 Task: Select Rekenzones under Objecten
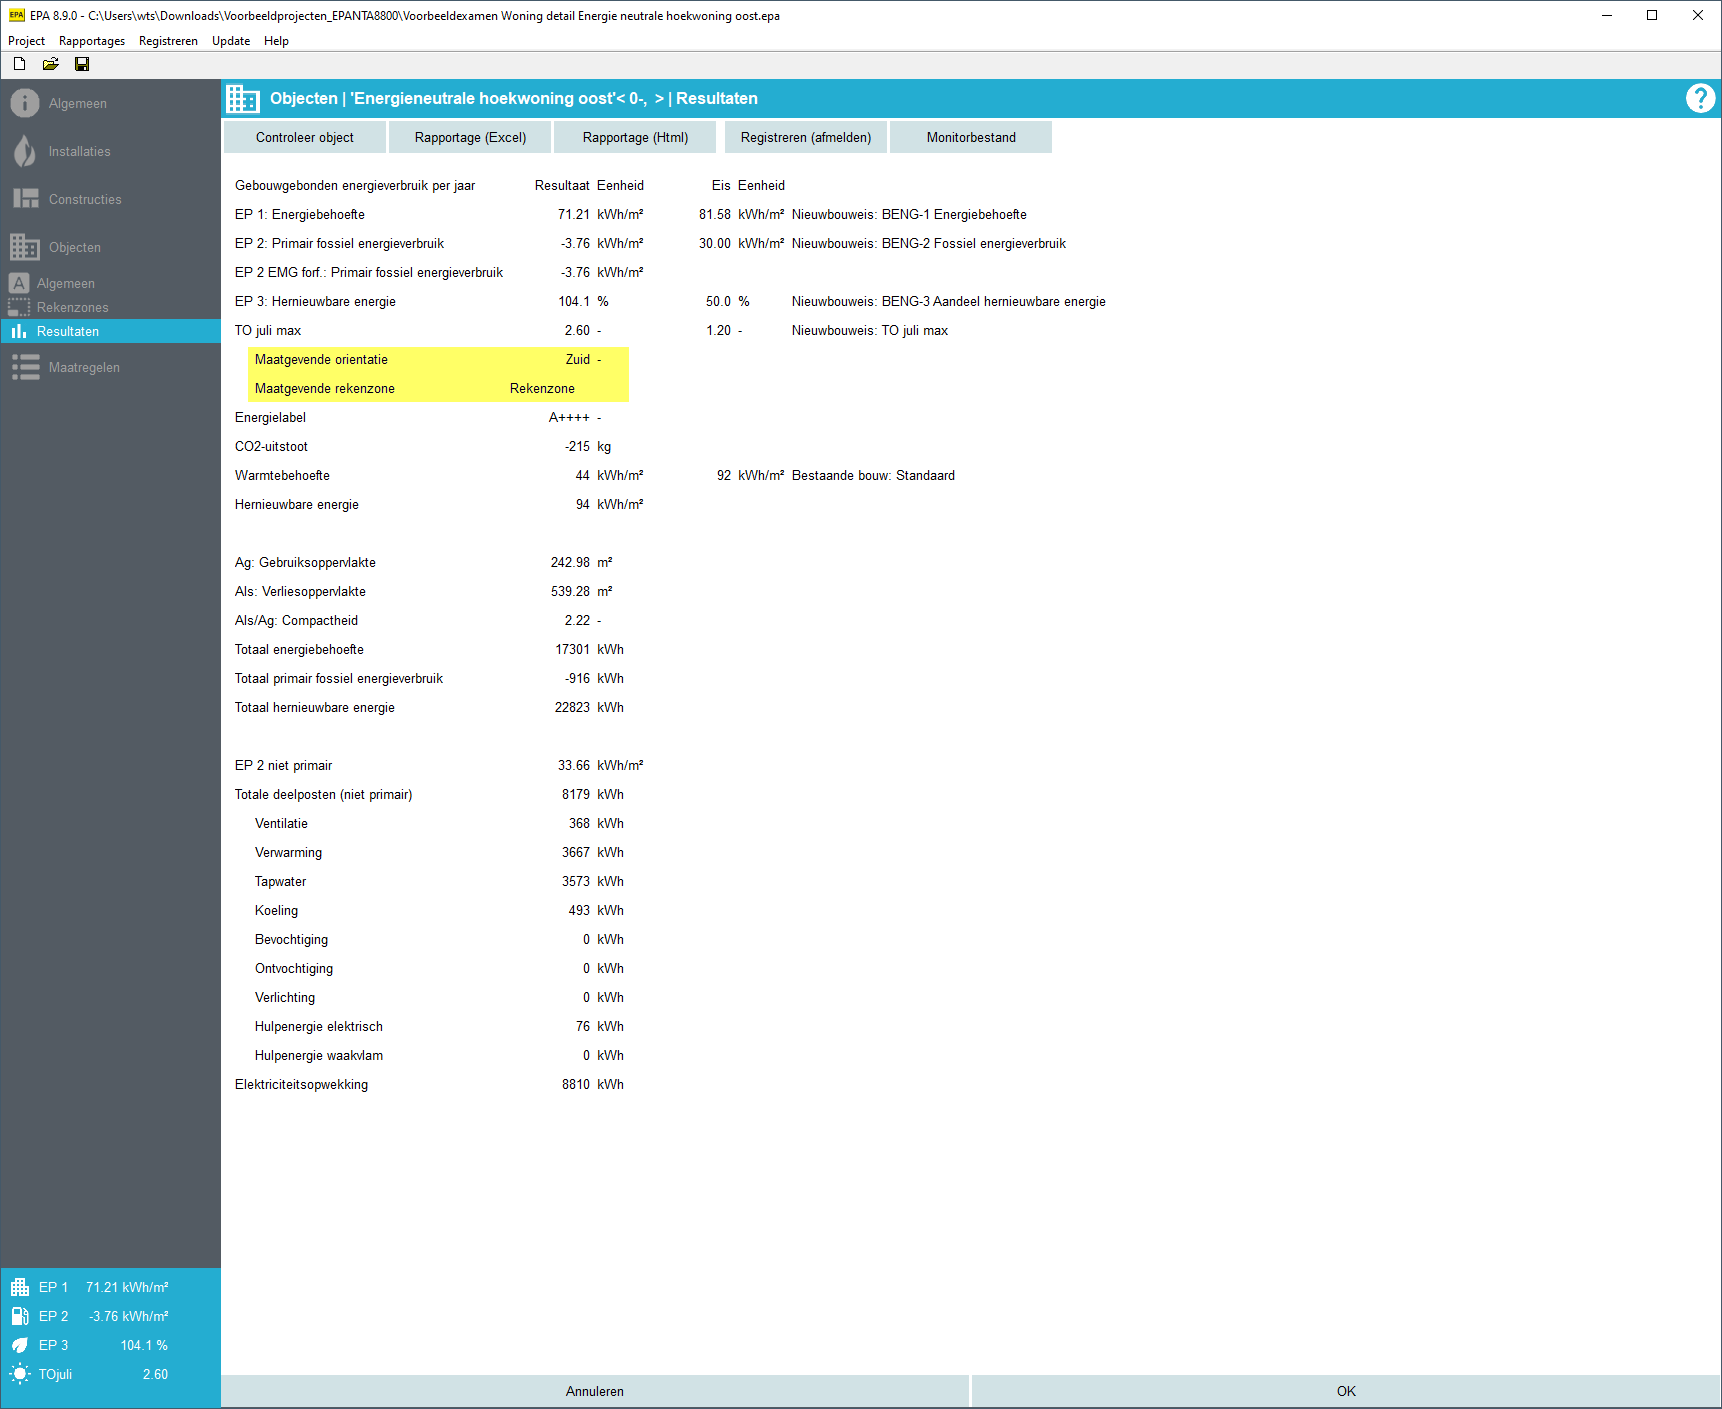tap(73, 307)
